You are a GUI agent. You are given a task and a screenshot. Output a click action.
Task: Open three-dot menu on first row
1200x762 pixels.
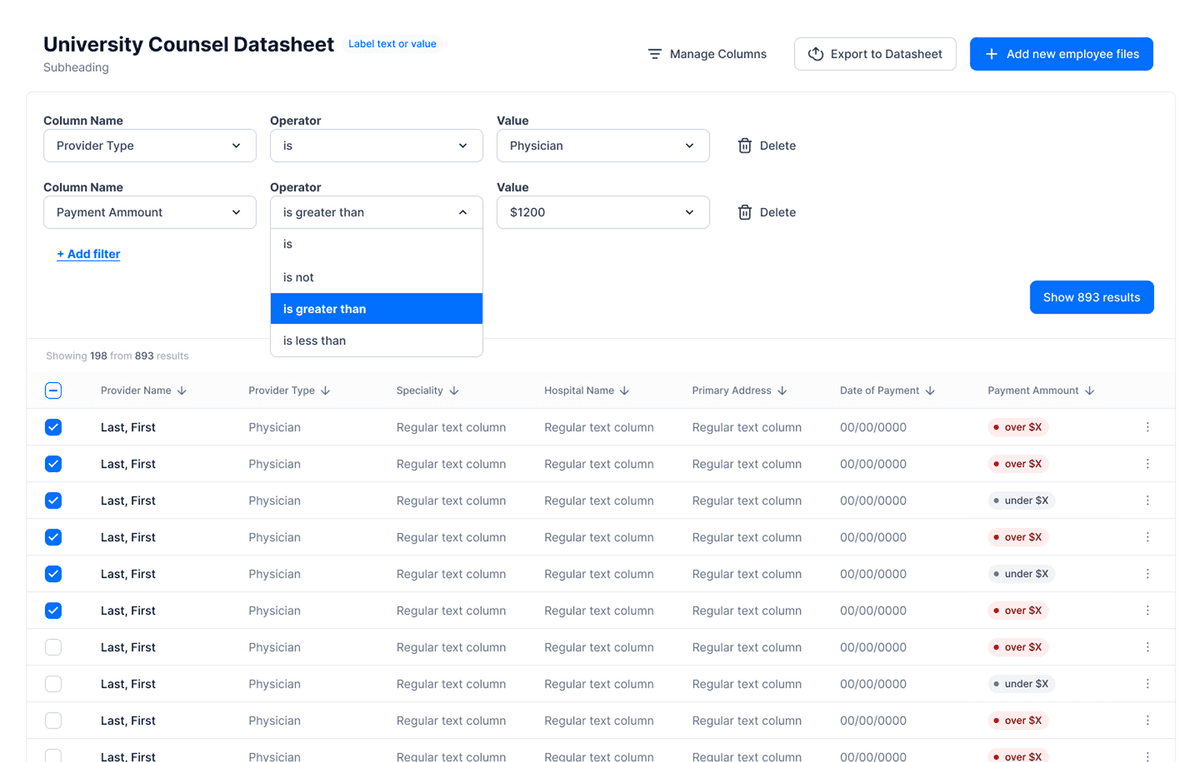point(1147,427)
